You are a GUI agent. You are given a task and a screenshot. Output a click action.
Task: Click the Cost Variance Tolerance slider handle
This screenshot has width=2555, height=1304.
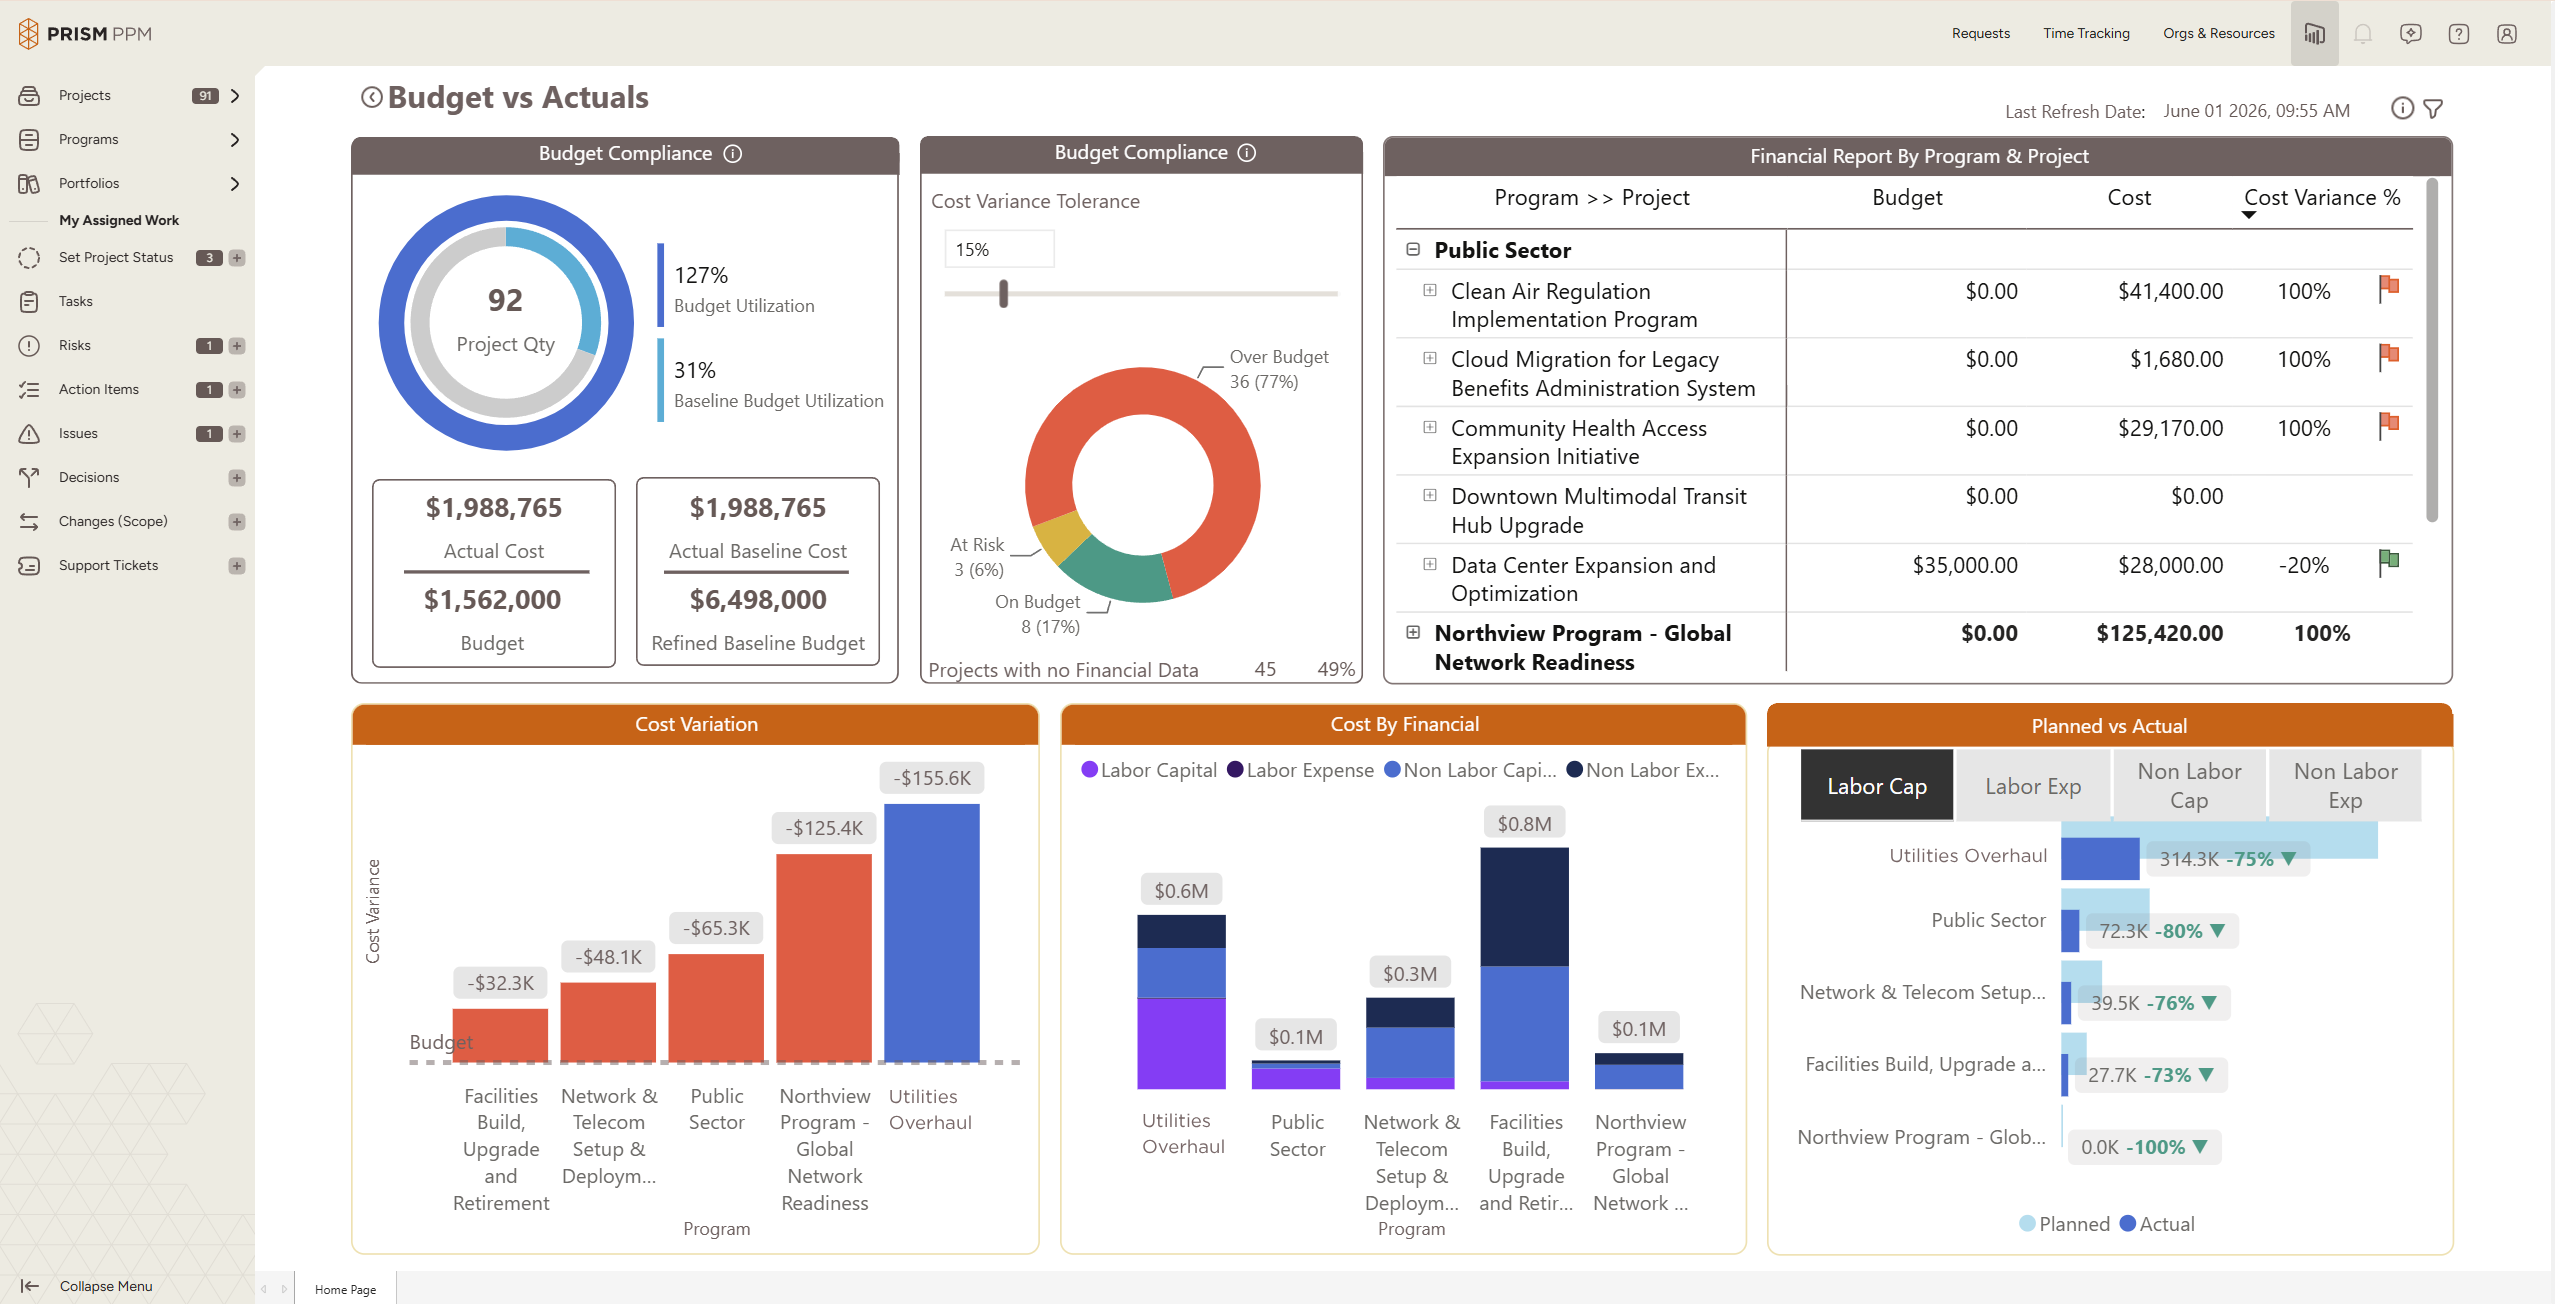click(x=1003, y=294)
